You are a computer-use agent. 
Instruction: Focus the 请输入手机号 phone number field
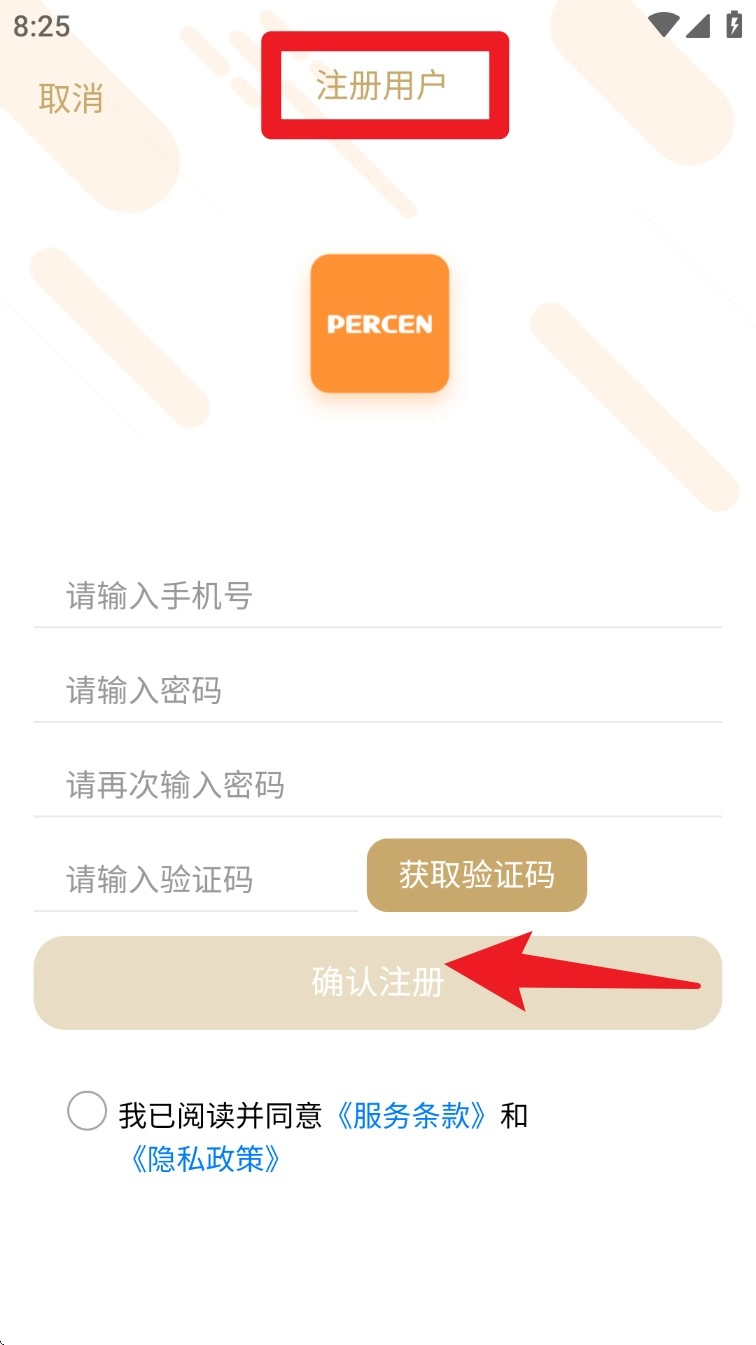coord(378,596)
